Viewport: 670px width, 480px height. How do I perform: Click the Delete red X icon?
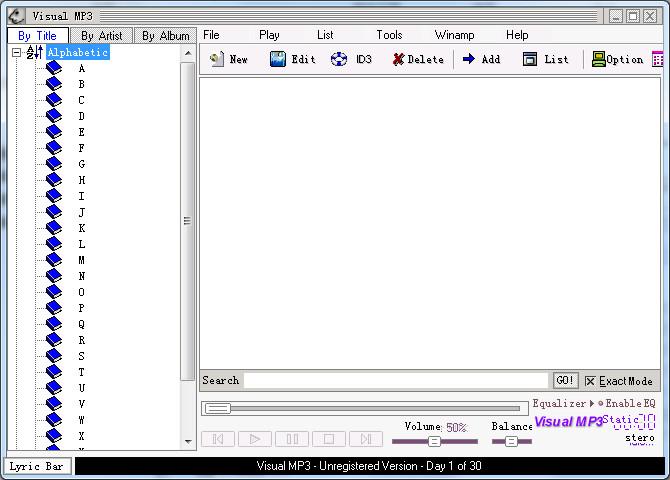(398, 59)
